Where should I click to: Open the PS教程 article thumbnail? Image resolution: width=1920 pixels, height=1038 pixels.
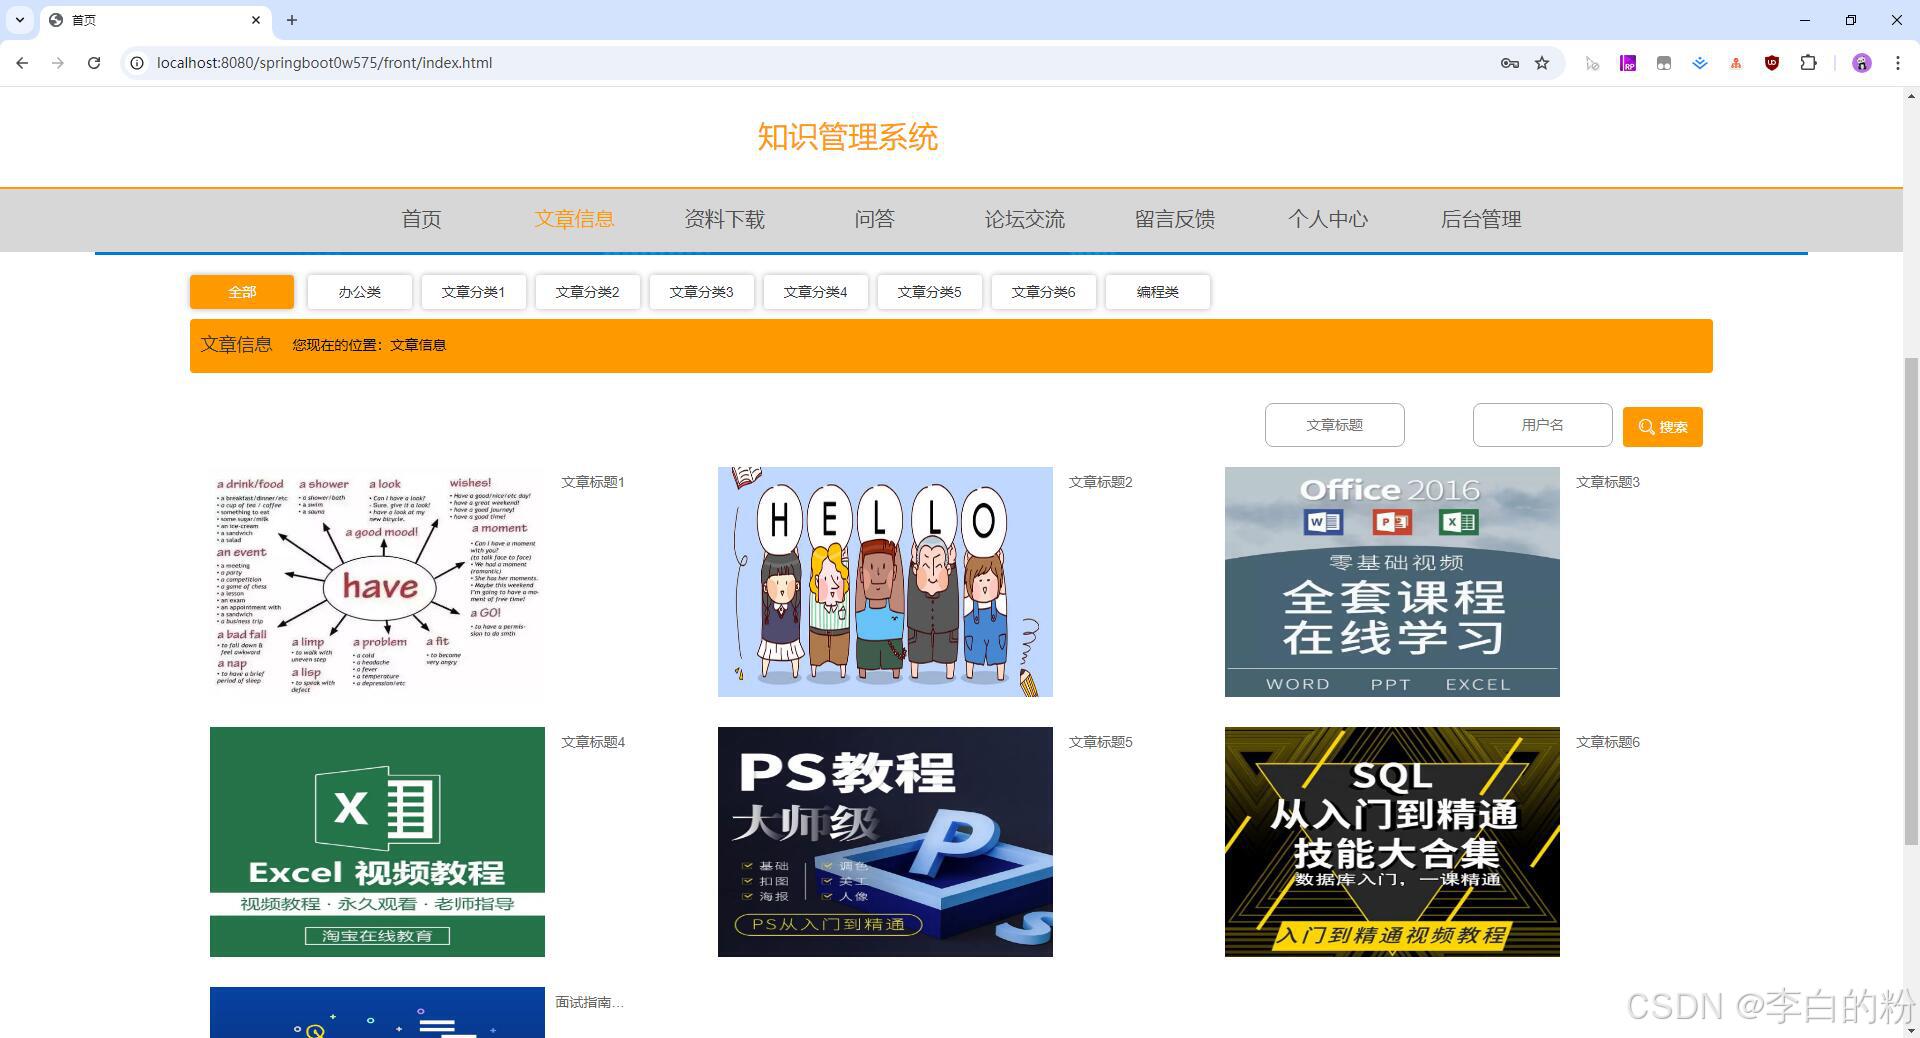(885, 842)
